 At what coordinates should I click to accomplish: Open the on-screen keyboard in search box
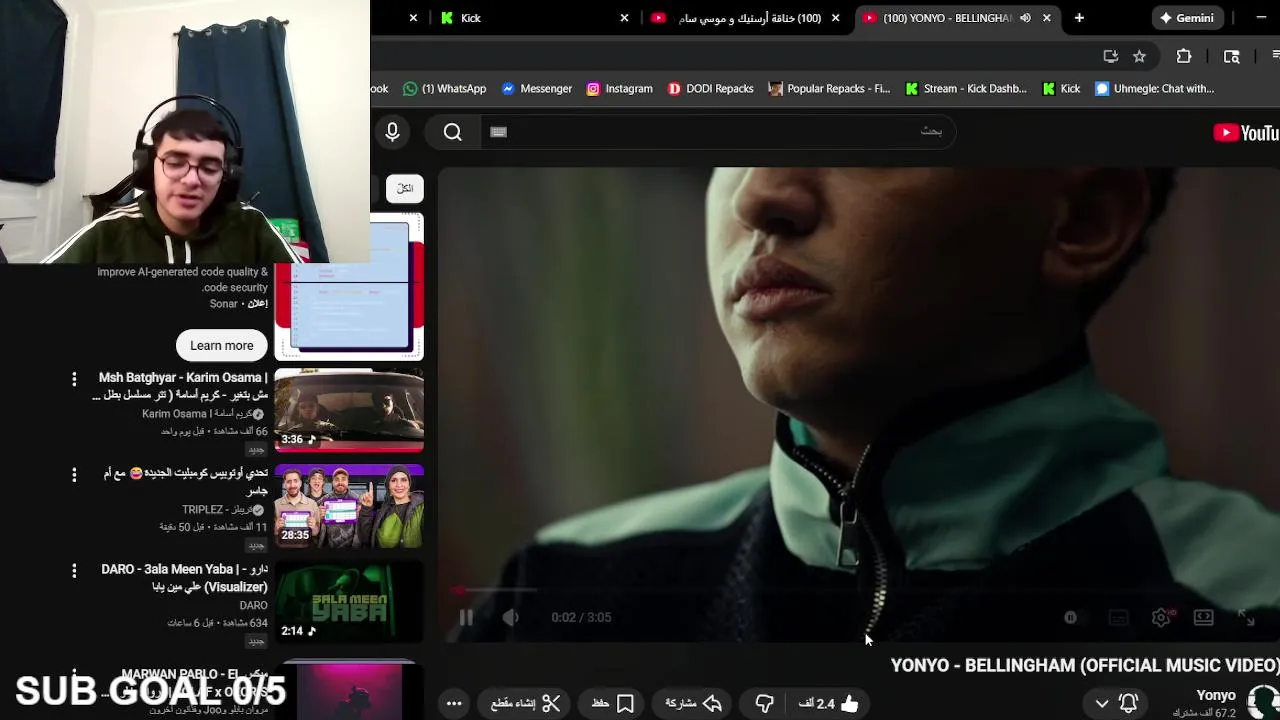point(498,132)
